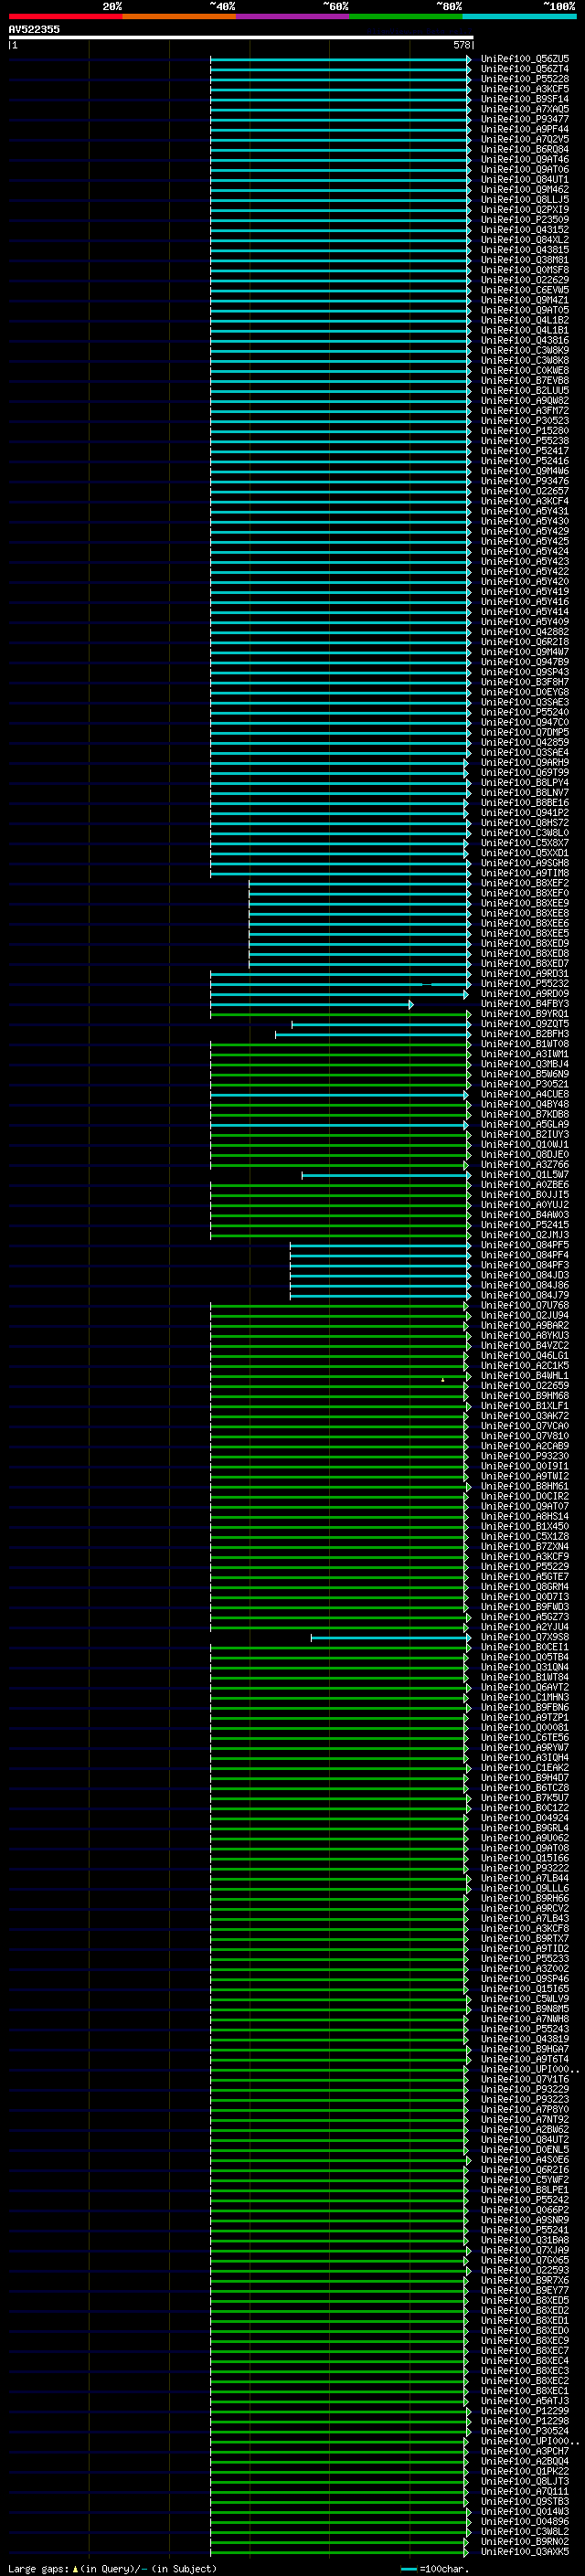Select the UniRef100_P30521 label

pyautogui.click(x=525, y=1084)
